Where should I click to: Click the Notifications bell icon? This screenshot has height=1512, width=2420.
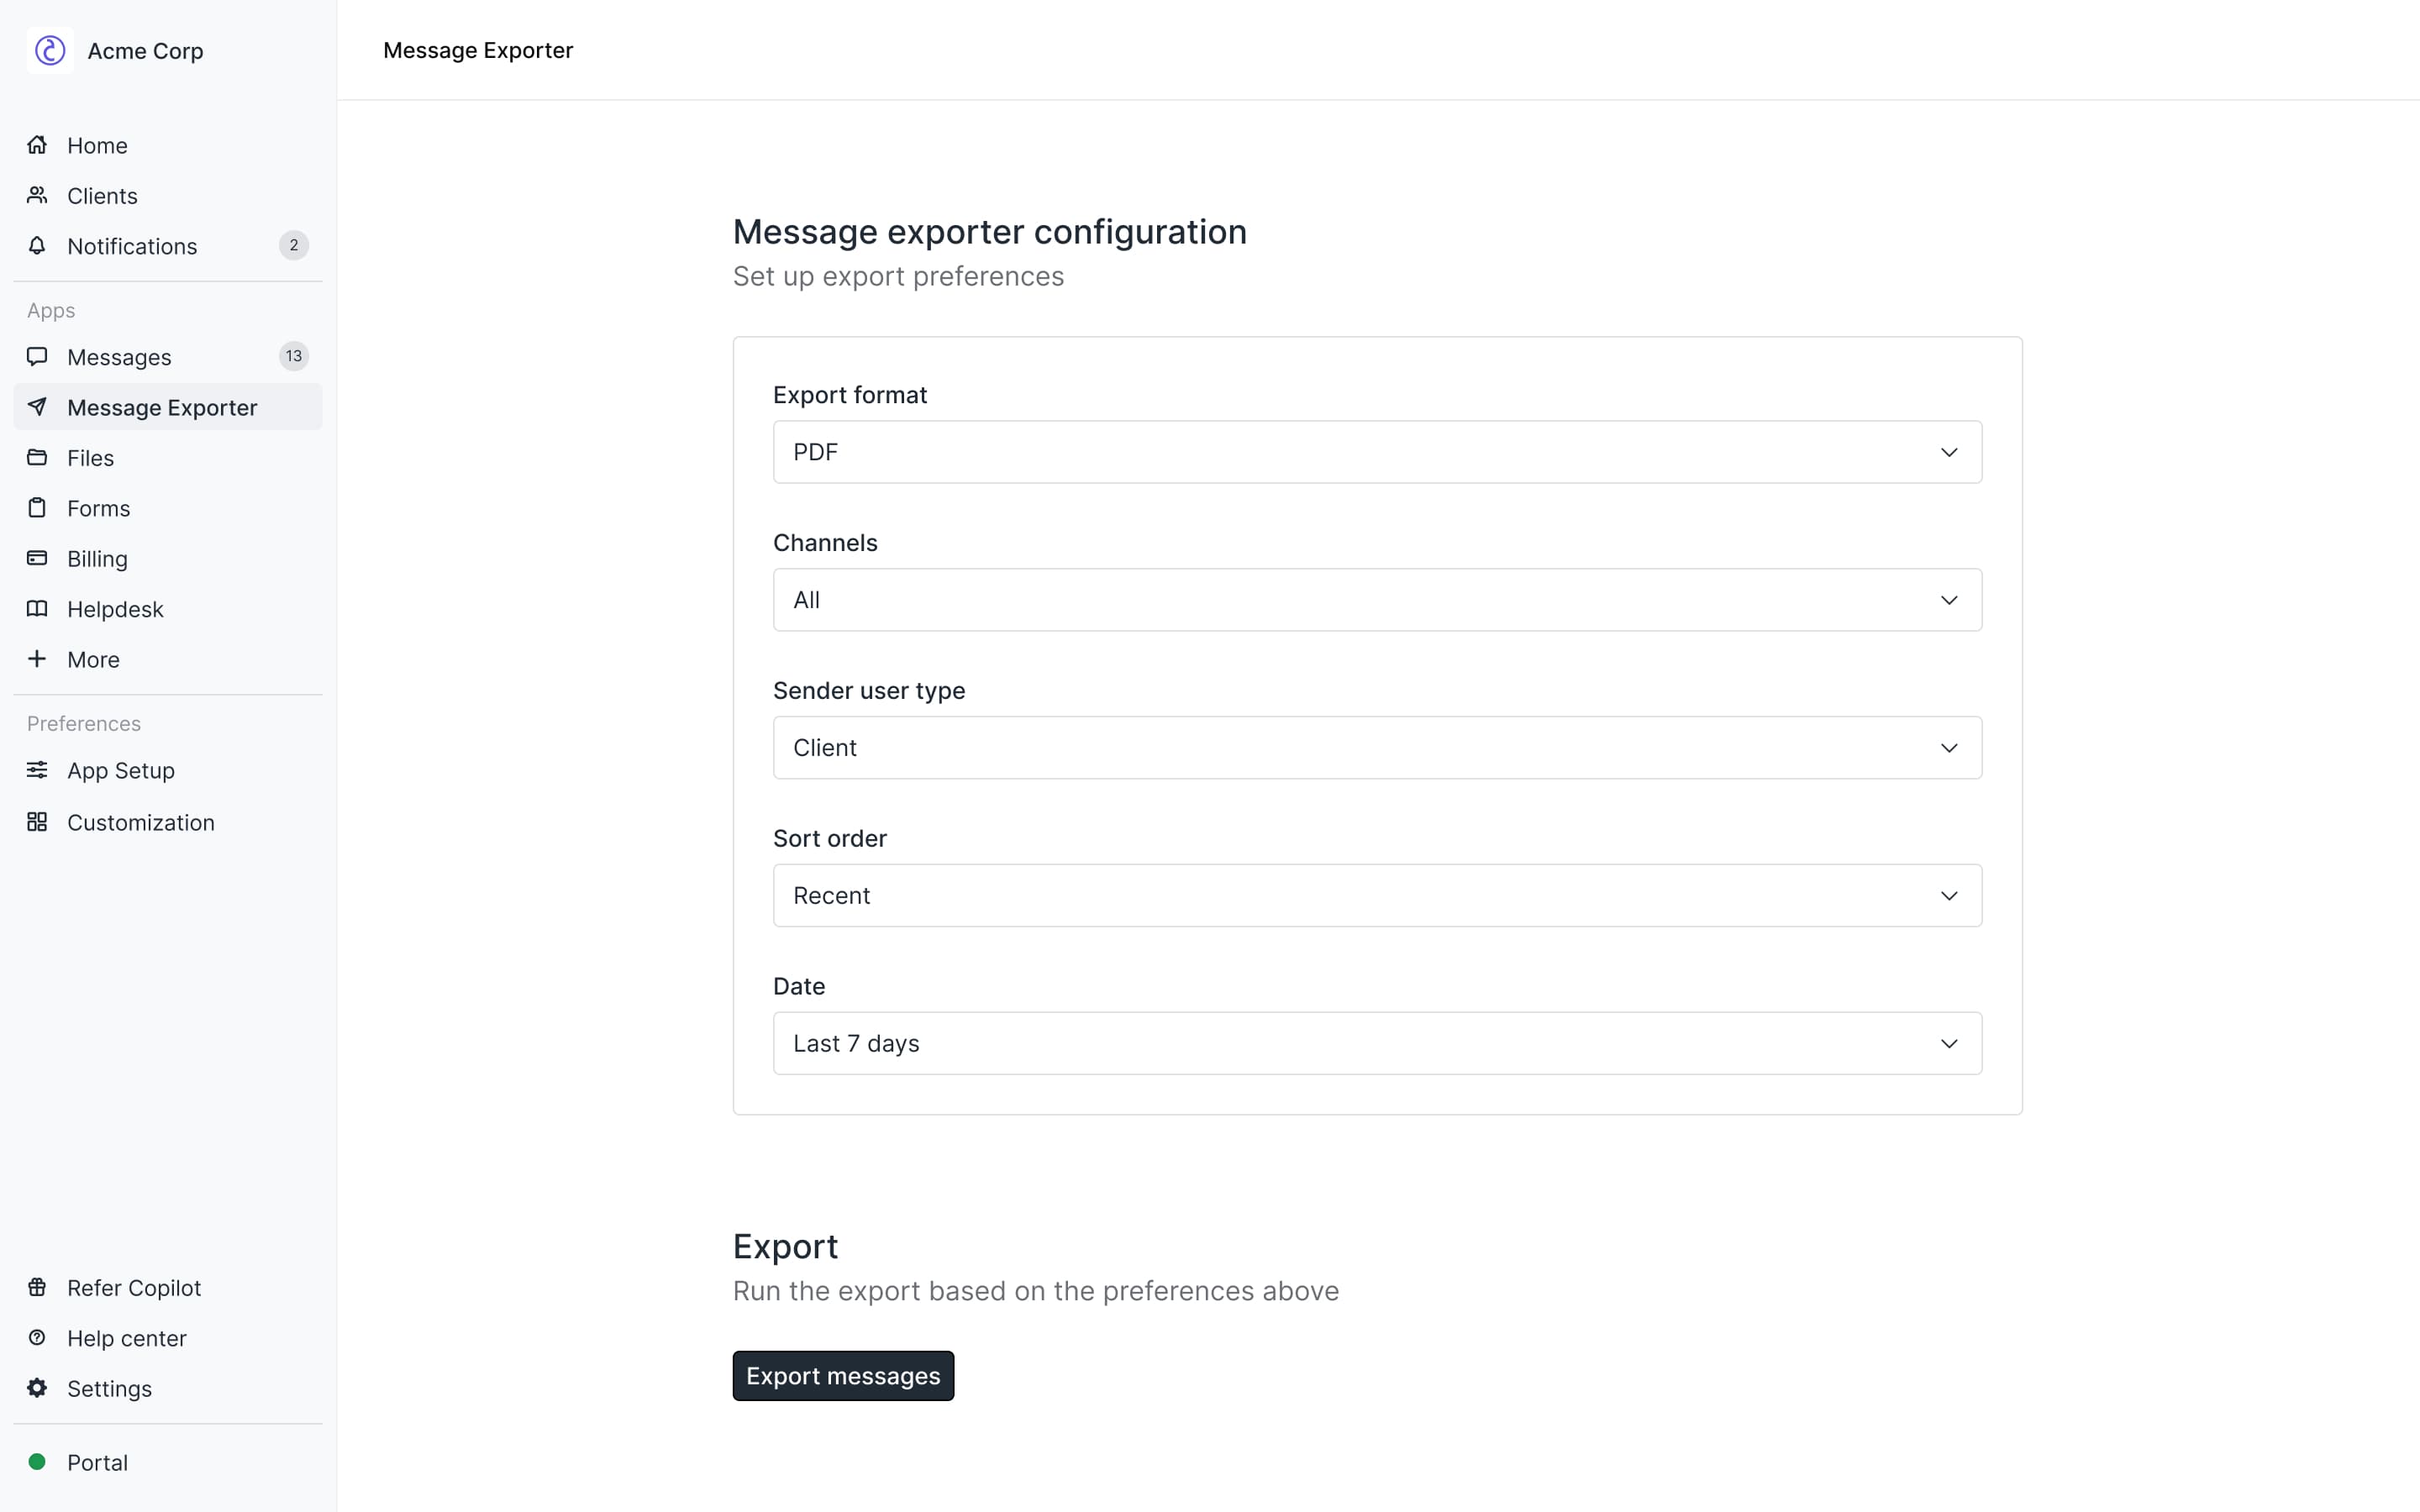[x=37, y=246]
